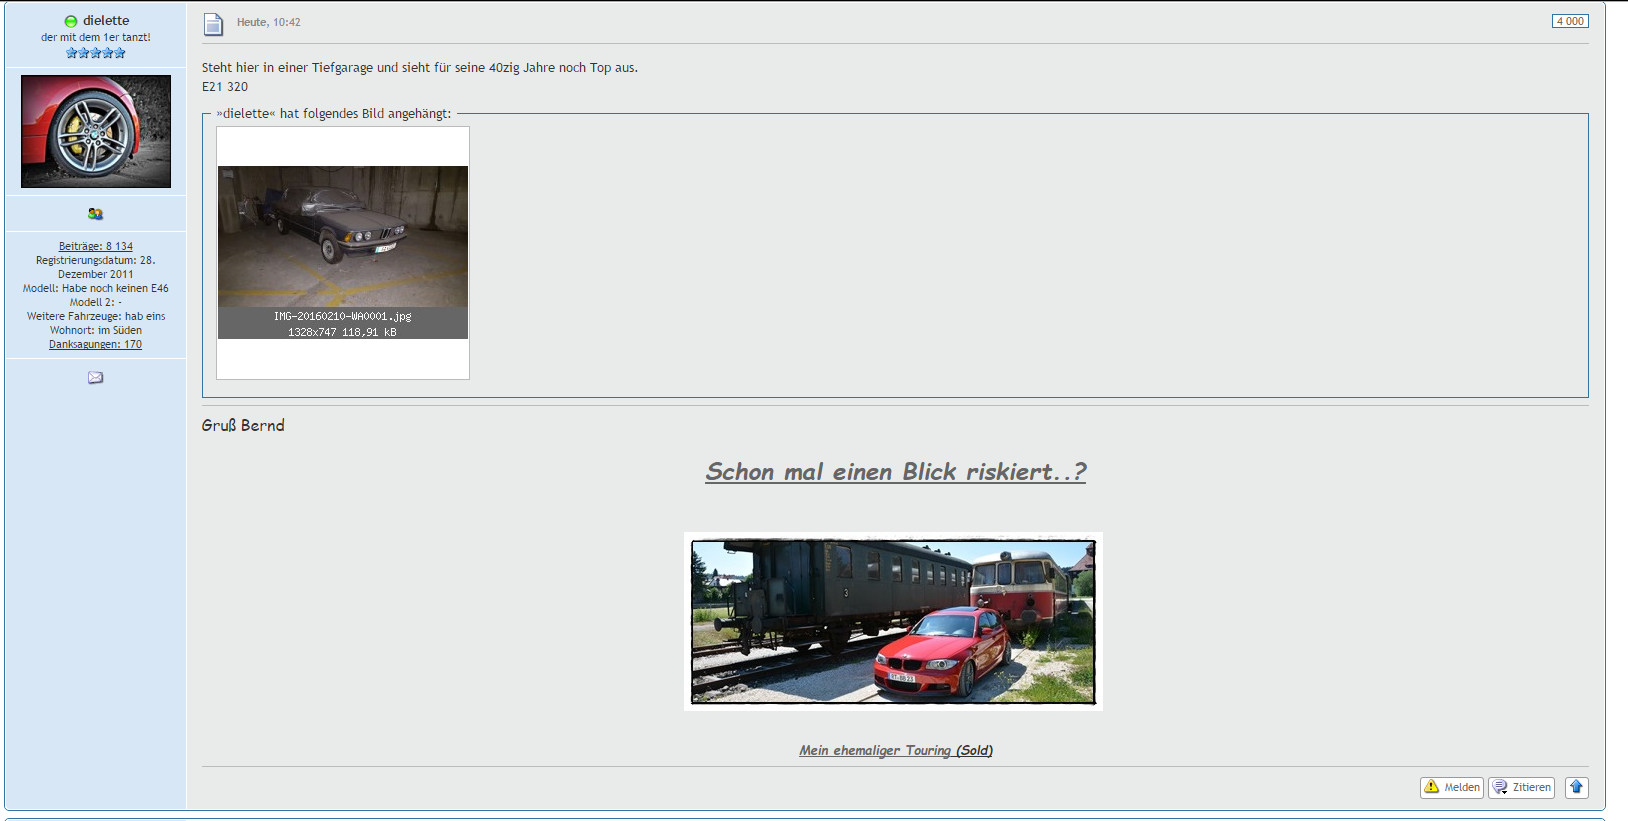Click the post document icon beside the timestamp
The image size is (1628, 821).
(213, 24)
